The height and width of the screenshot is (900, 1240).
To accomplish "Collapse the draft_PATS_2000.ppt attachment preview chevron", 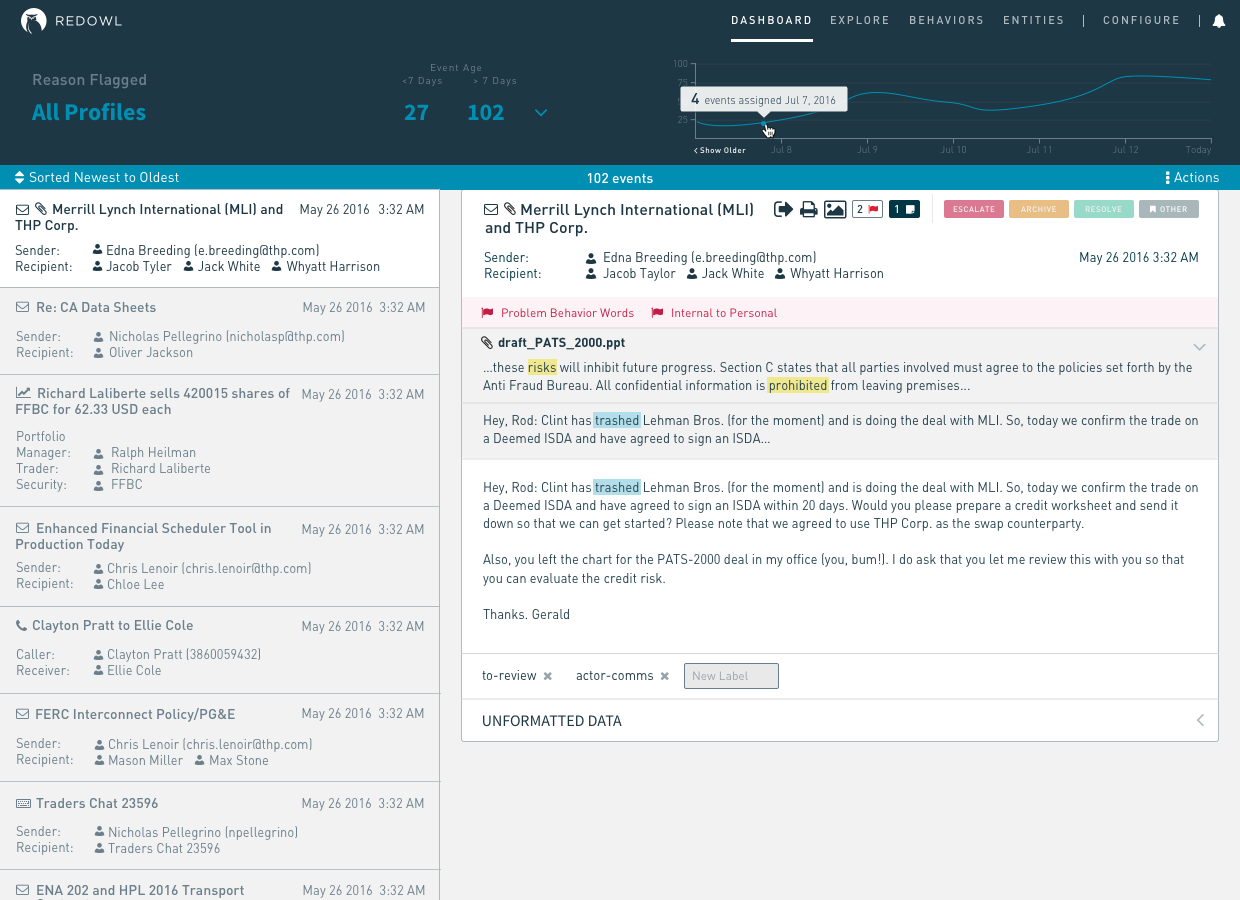I will (x=1199, y=346).
